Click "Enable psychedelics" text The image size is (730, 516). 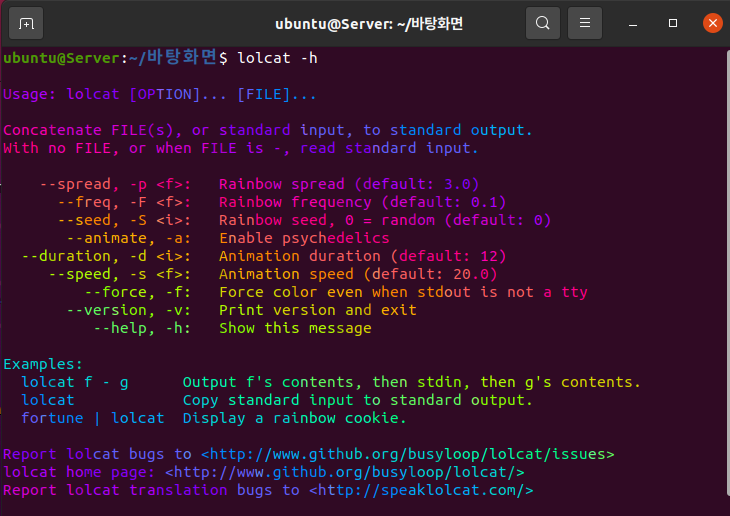304,238
